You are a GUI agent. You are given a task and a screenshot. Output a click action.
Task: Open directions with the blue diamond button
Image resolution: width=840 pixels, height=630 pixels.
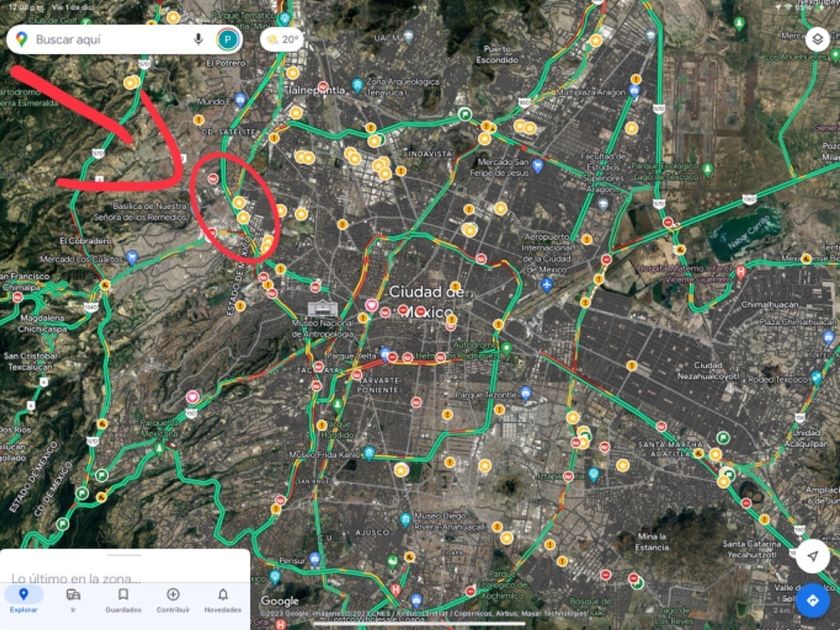tap(813, 600)
